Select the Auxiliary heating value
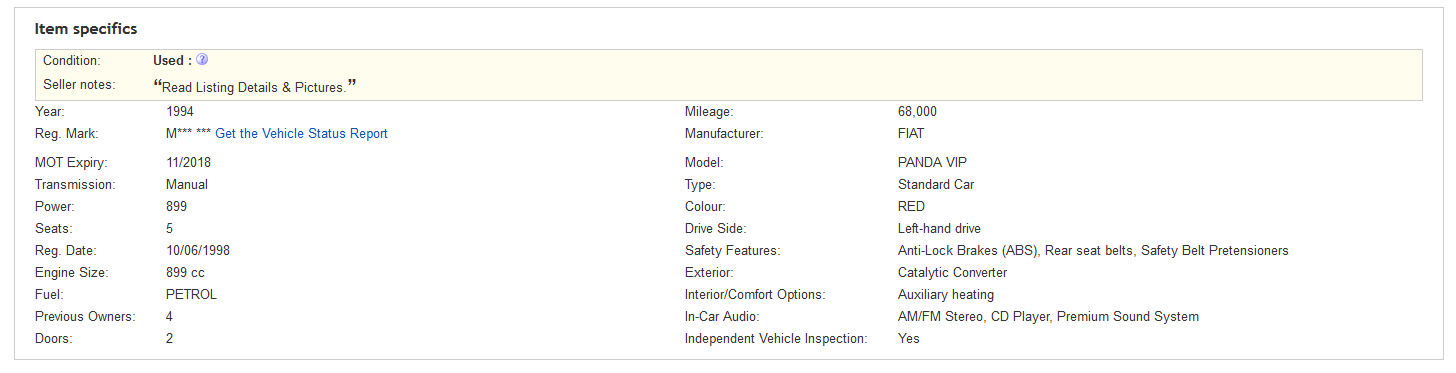 click(946, 295)
